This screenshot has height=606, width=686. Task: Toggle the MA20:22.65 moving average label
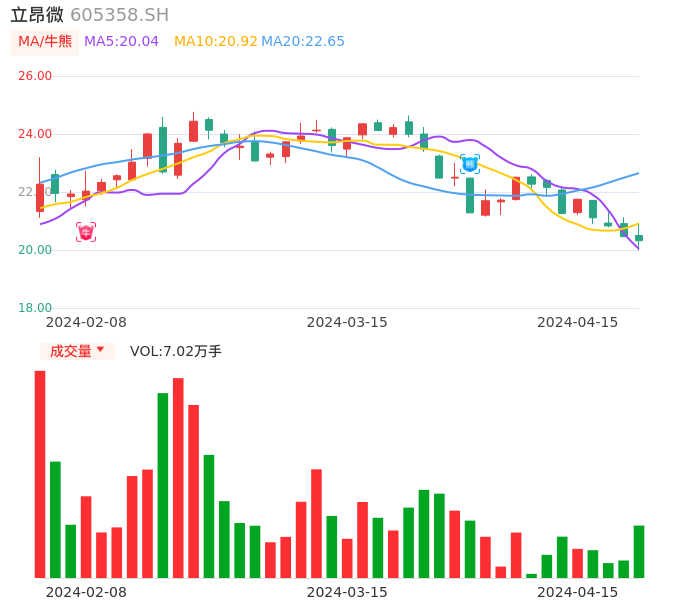click(x=303, y=42)
